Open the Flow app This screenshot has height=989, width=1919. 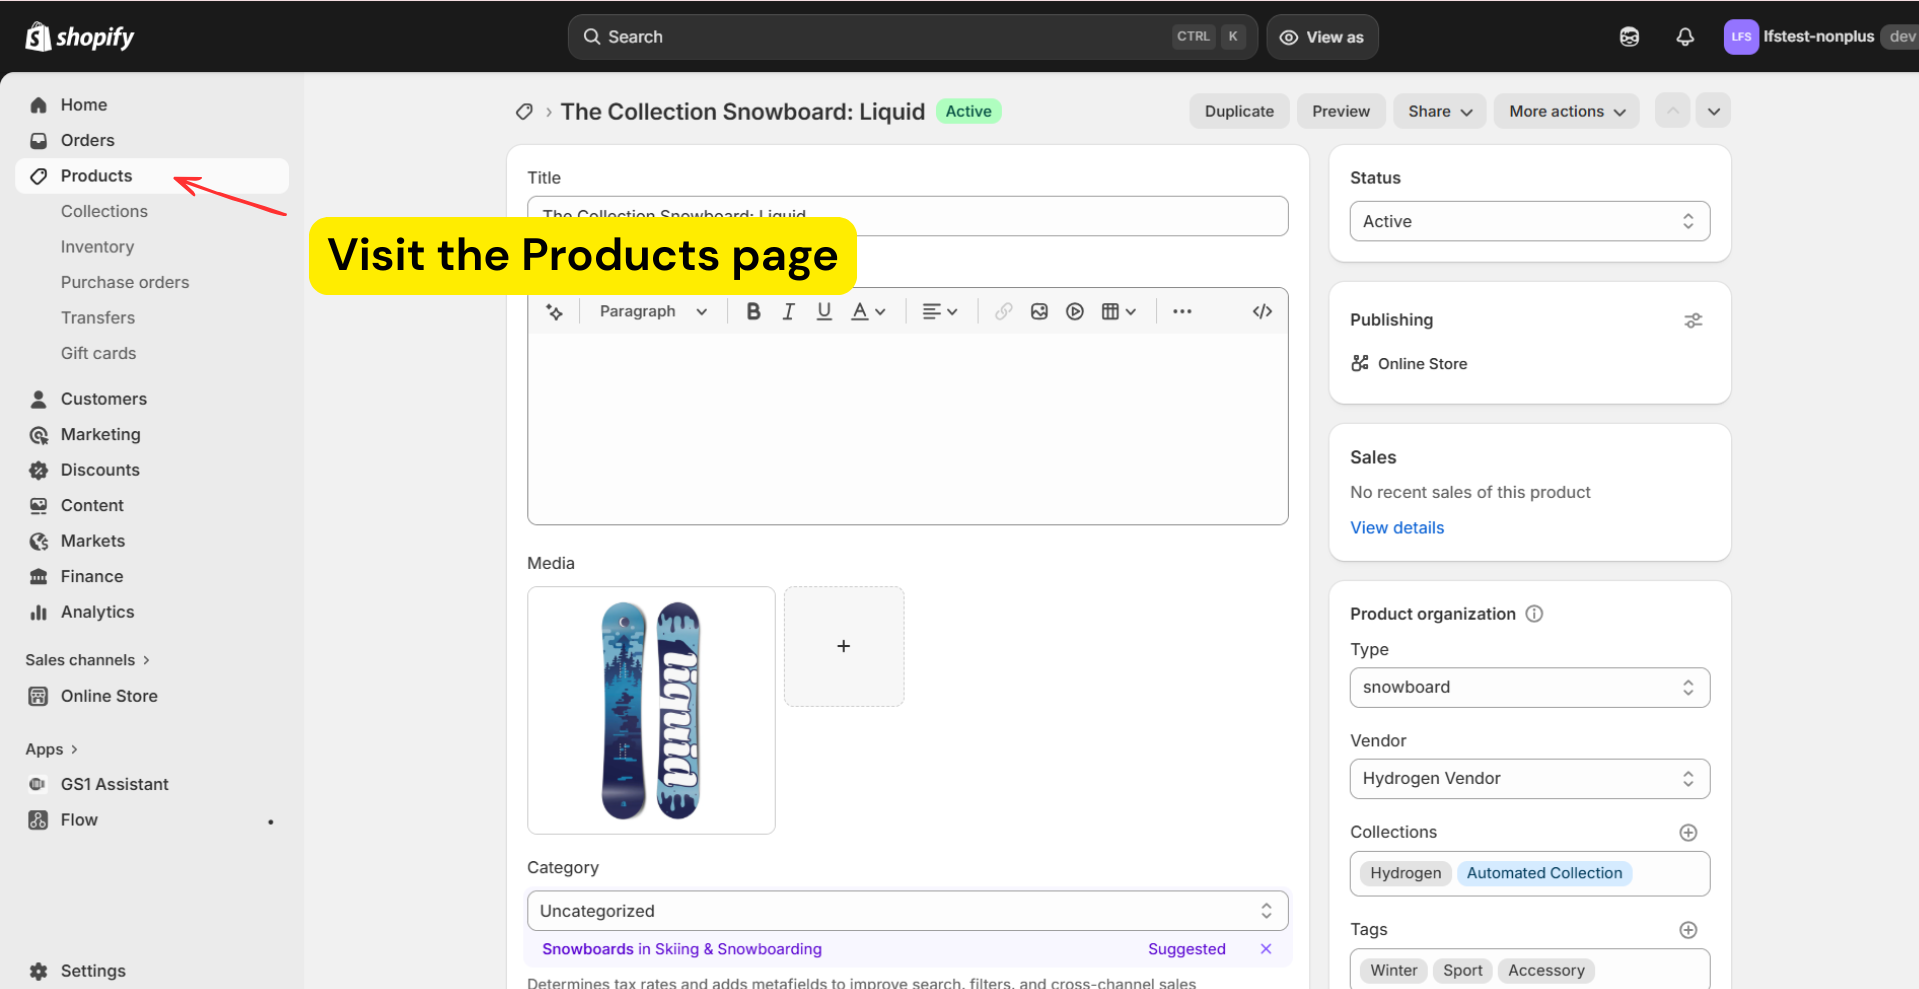tap(152, 820)
